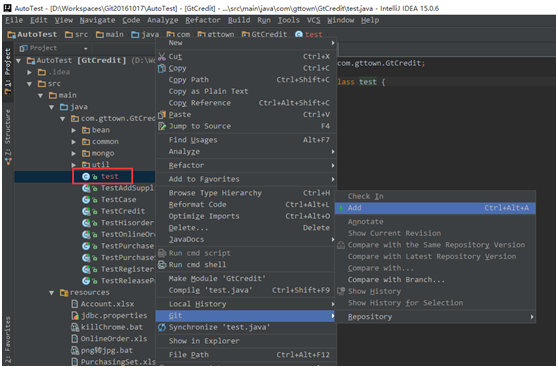
Task: Click the java breadcrumb
Action: click(145, 35)
